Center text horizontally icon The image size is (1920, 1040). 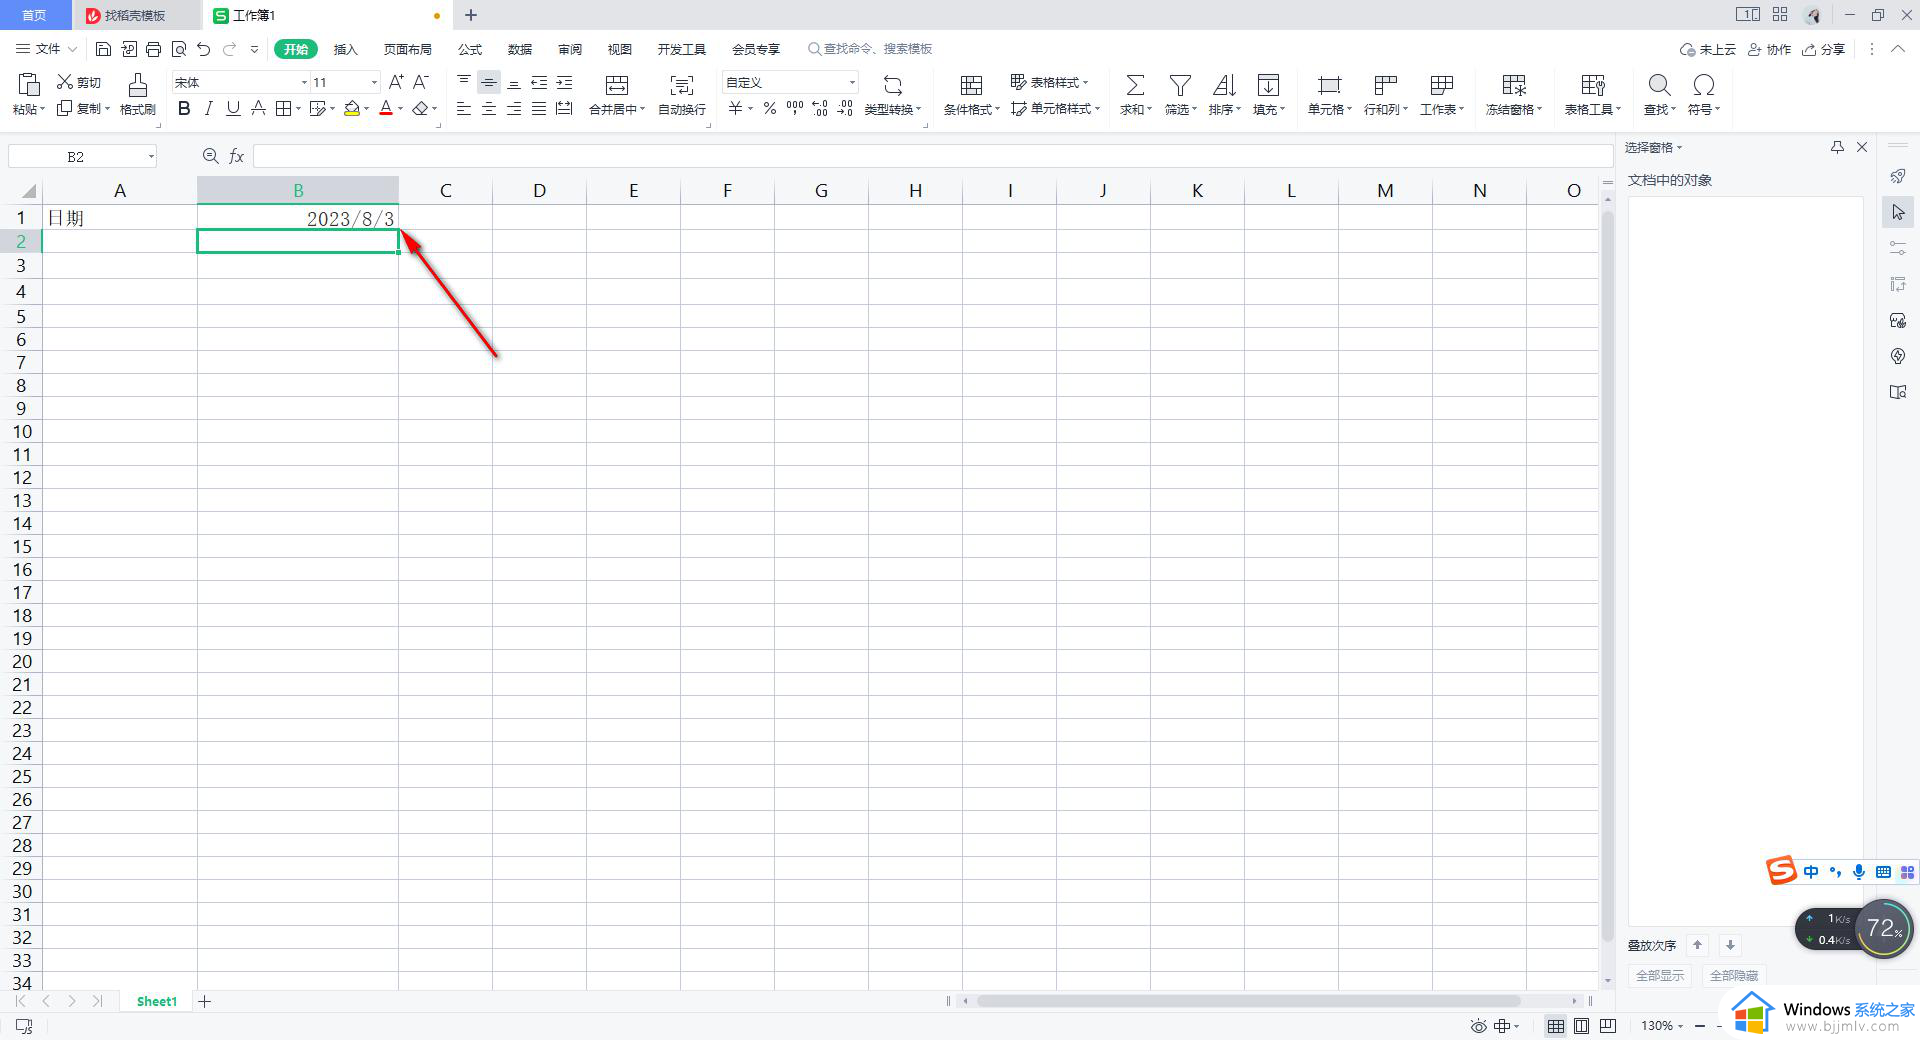point(489,108)
